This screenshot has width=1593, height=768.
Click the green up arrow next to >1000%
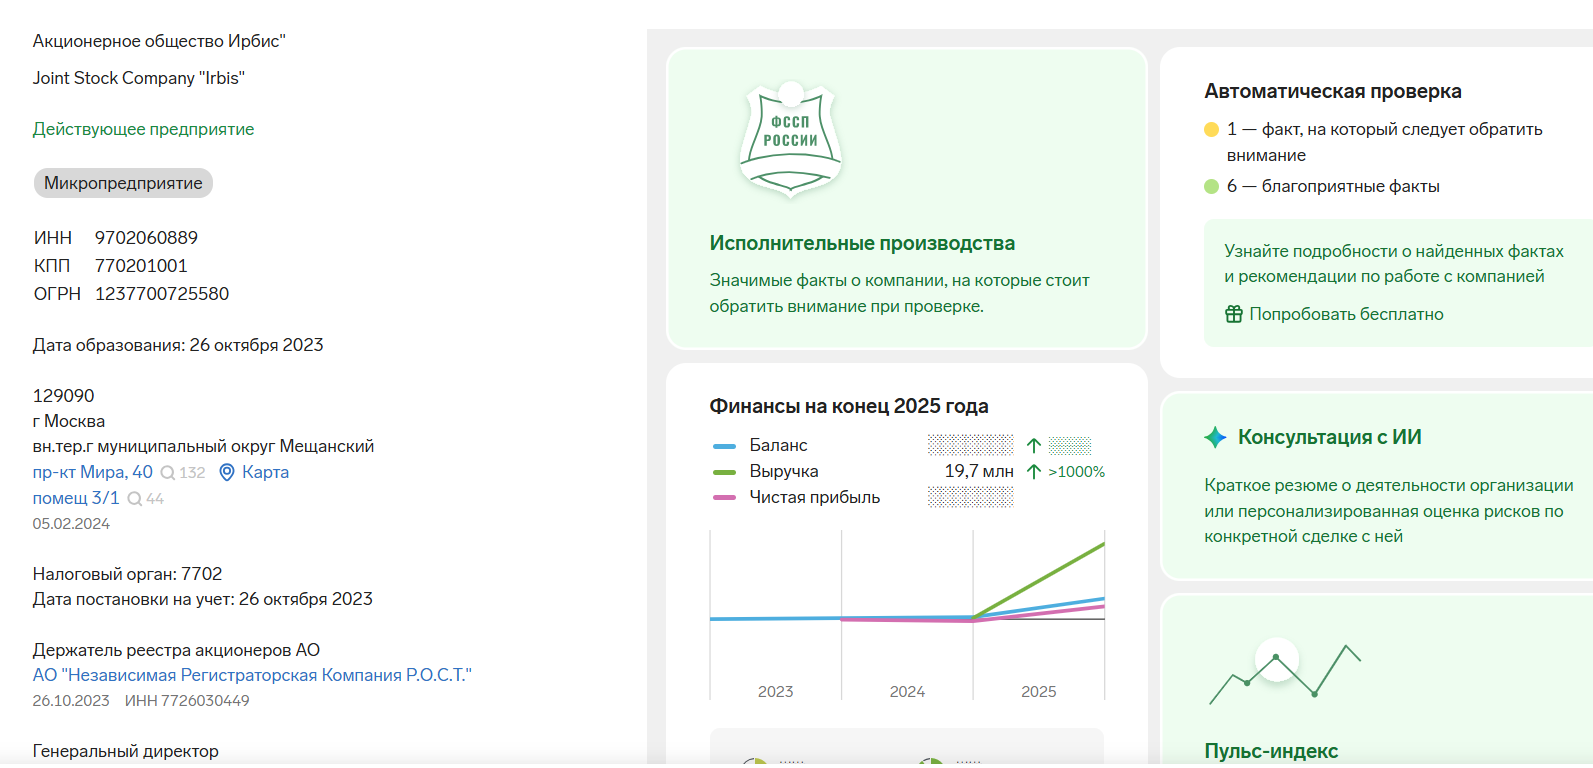[1034, 471]
